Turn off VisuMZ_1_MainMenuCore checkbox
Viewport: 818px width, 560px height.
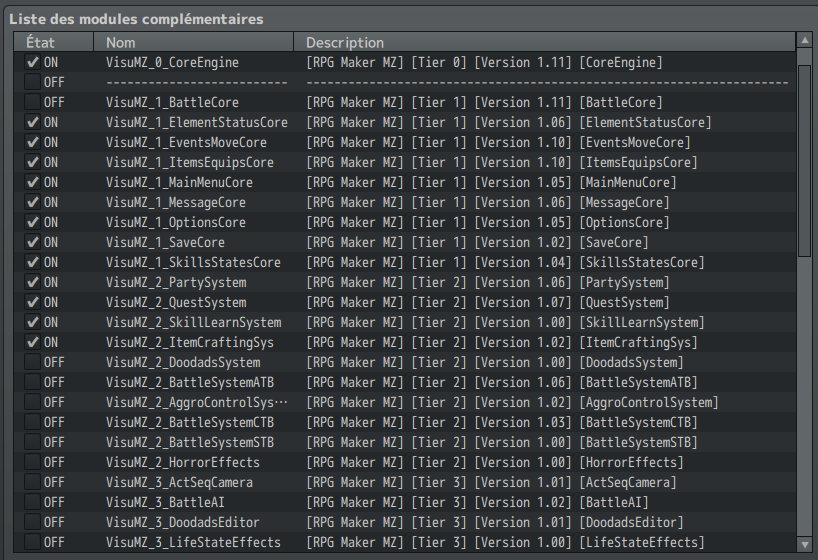[x=33, y=183]
